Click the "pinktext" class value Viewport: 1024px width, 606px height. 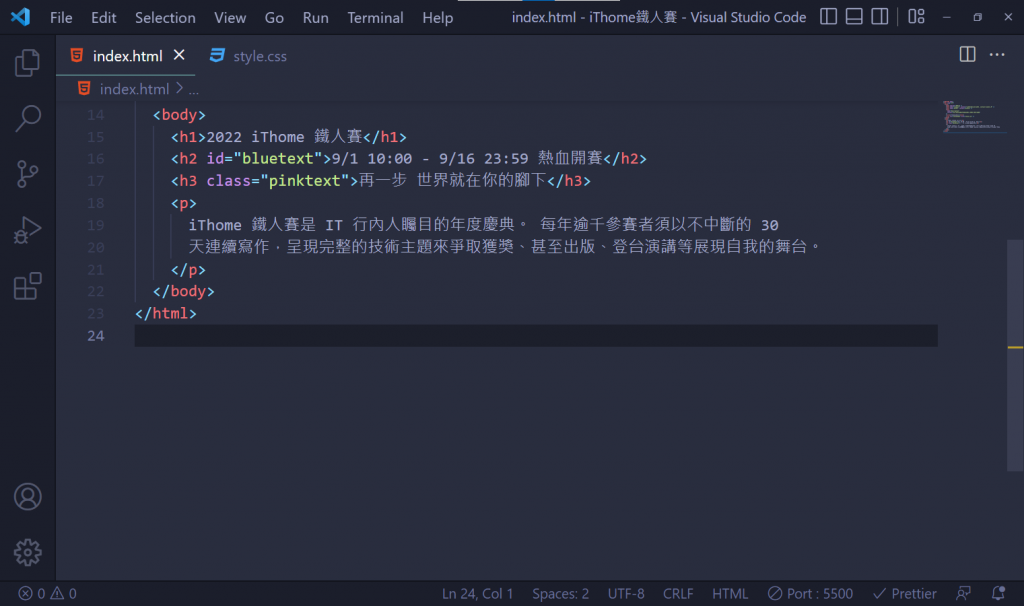[305, 181]
